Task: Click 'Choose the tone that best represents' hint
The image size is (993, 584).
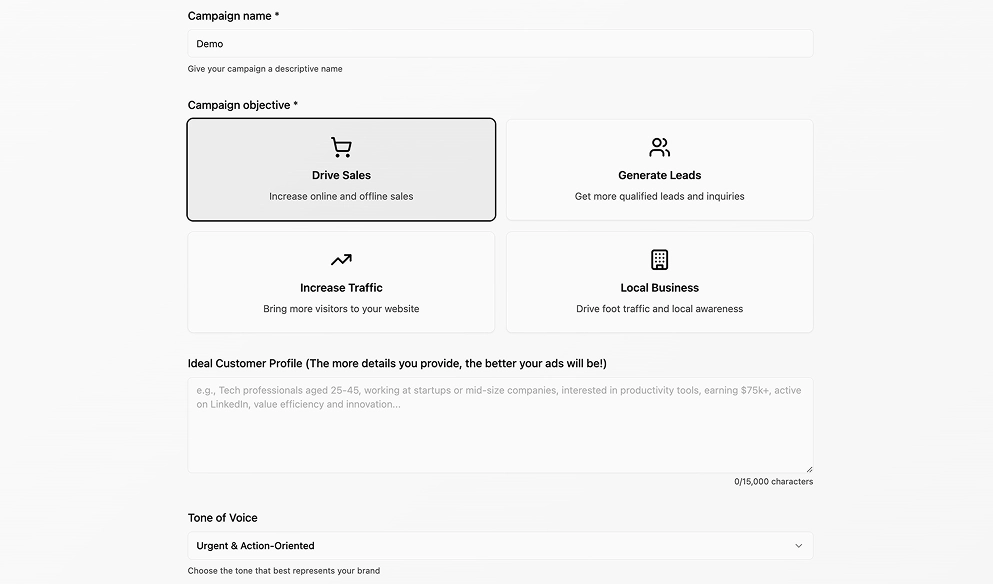Action: [284, 571]
